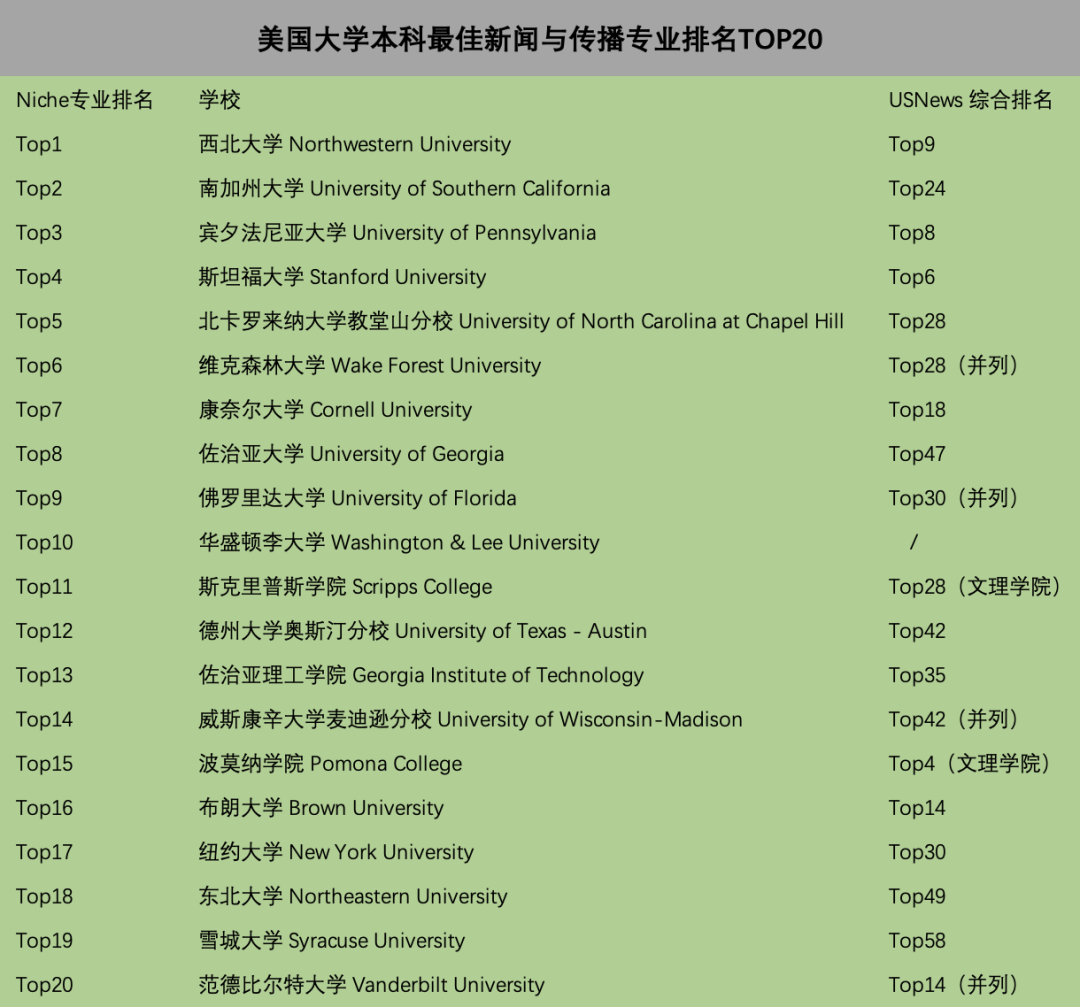Click Cornell's USNews Top18 value
The height and width of the screenshot is (1007, 1080).
point(917,410)
